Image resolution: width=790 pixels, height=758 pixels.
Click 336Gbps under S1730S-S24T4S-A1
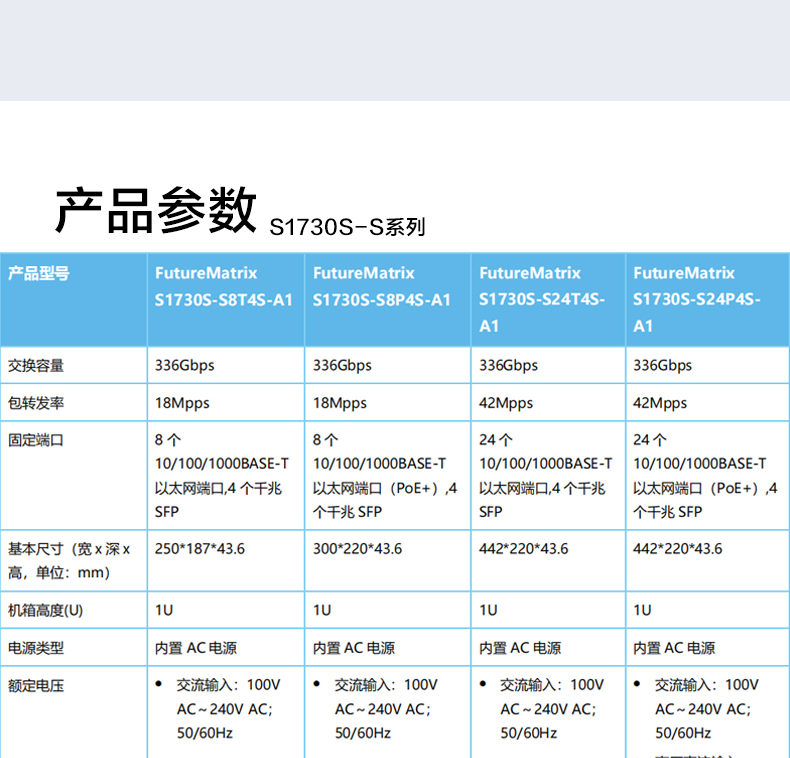pos(508,365)
